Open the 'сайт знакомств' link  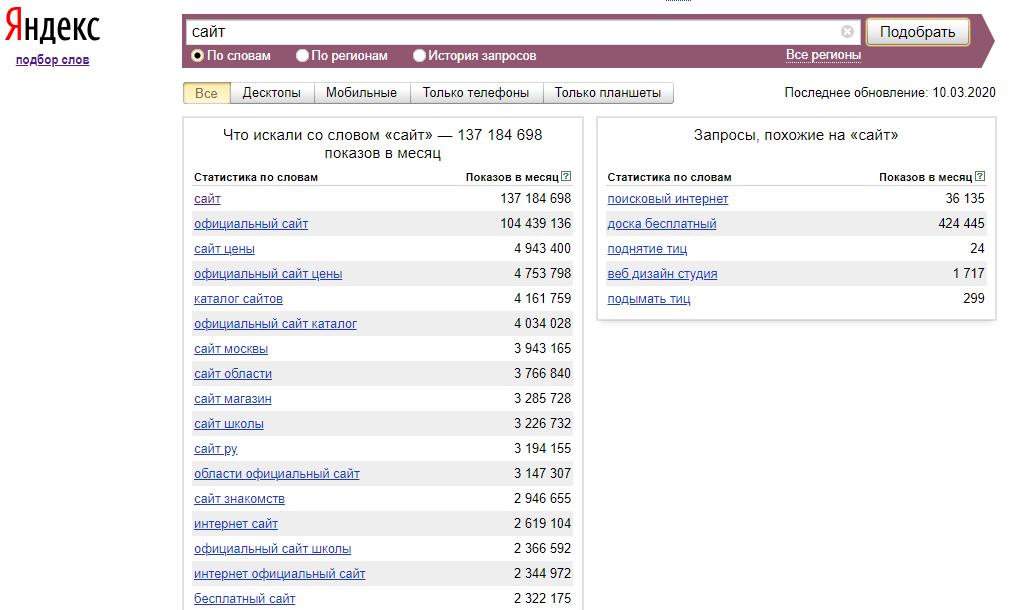(239, 499)
